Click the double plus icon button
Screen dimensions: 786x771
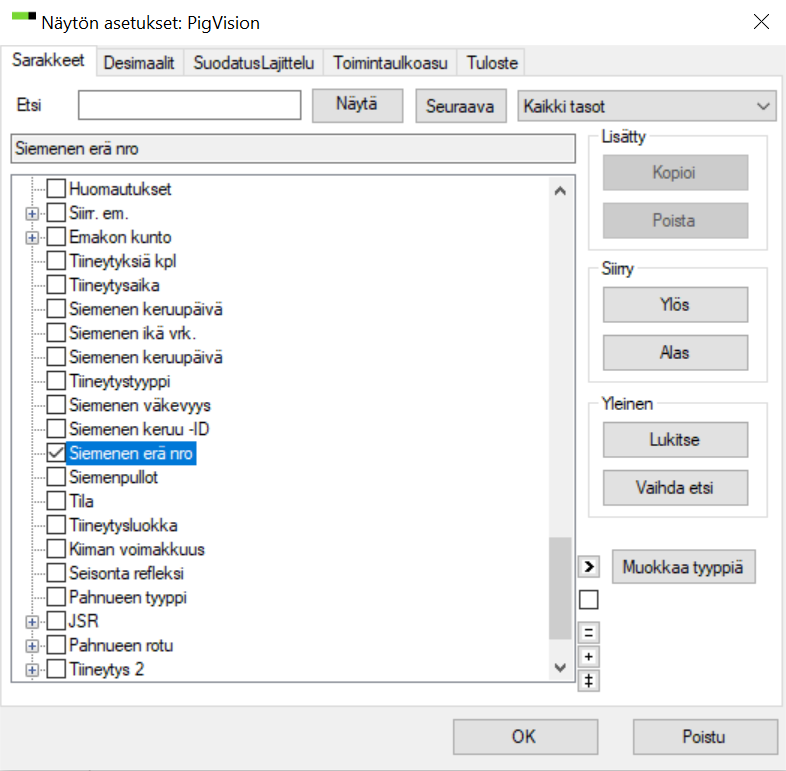(588, 681)
